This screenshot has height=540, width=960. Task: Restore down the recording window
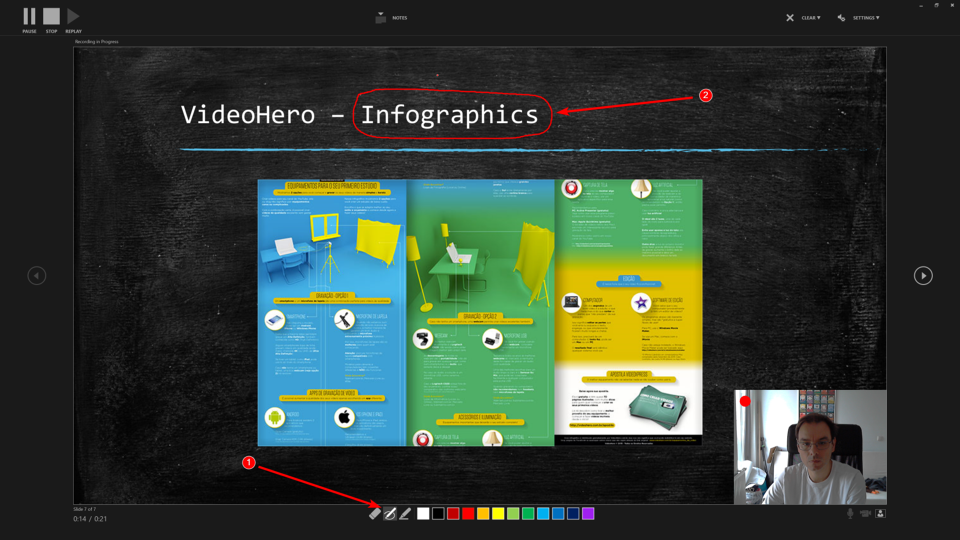click(936, 5)
